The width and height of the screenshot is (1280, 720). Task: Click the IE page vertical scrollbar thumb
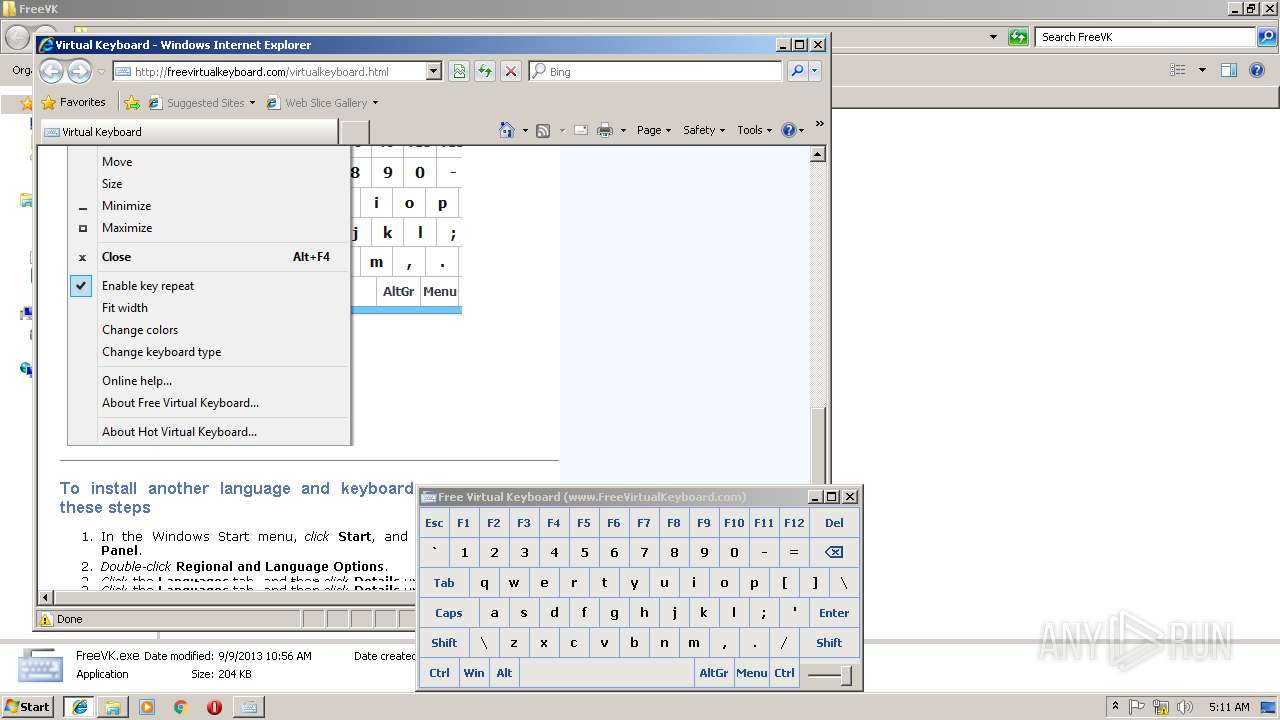click(x=818, y=445)
